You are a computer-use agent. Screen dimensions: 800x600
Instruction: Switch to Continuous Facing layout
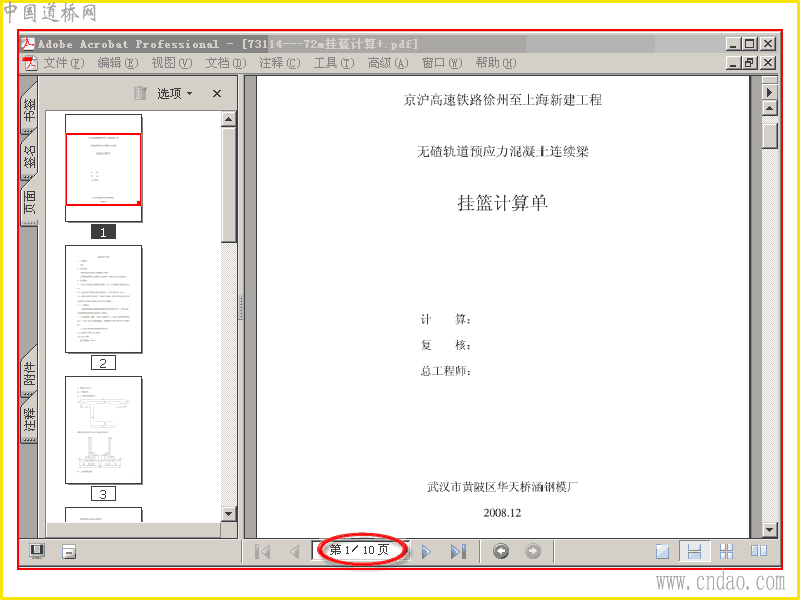pos(727,551)
